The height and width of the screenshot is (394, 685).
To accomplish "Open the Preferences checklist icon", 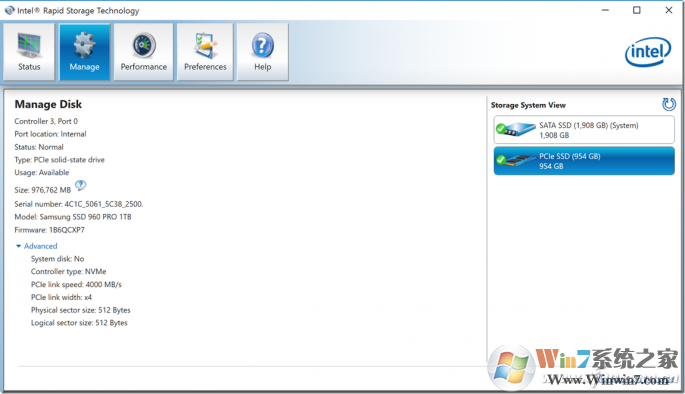I will [x=205, y=45].
